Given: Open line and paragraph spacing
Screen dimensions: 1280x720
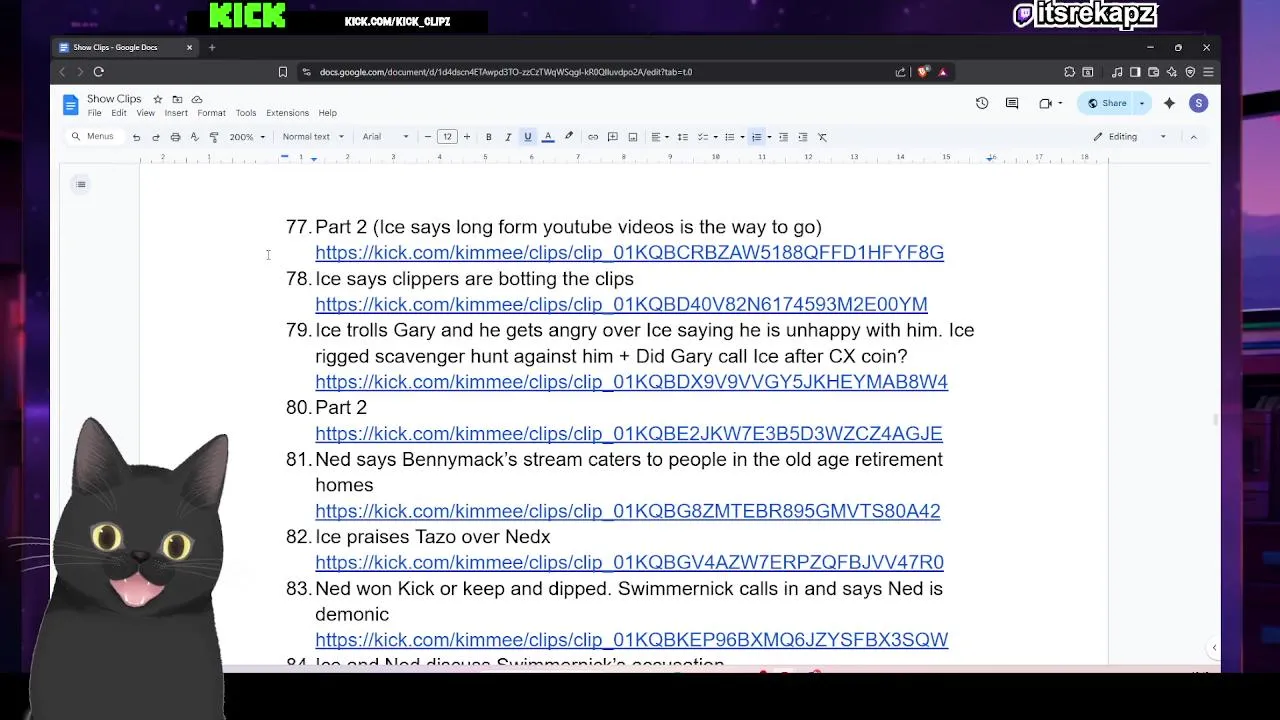Looking at the screenshot, I should (x=682, y=137).
